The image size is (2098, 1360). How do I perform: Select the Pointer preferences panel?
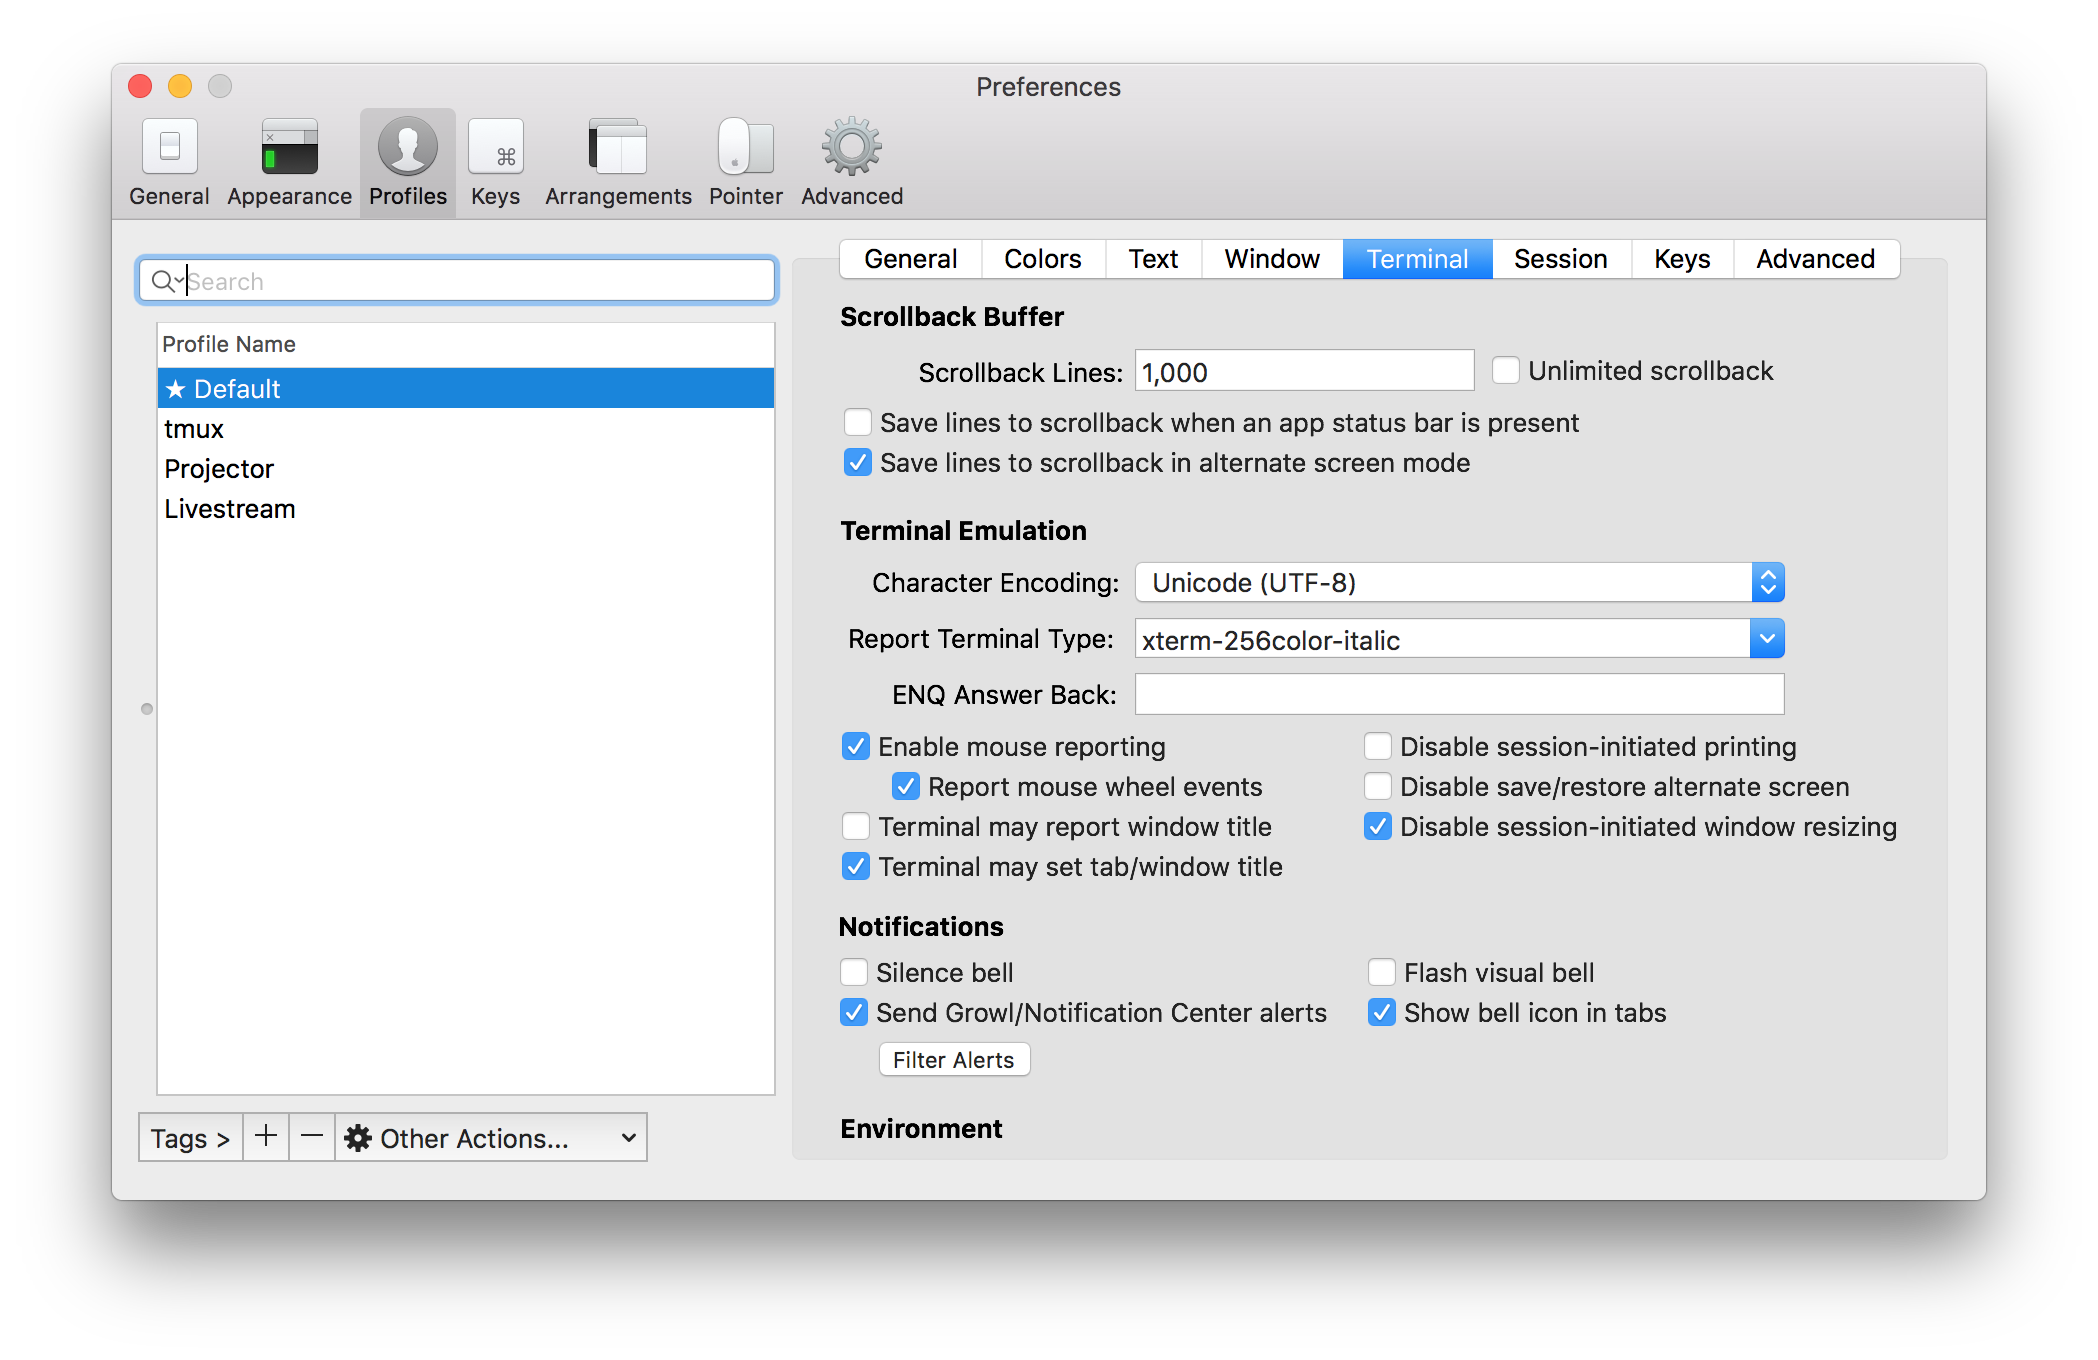click(x=746, y=164)
